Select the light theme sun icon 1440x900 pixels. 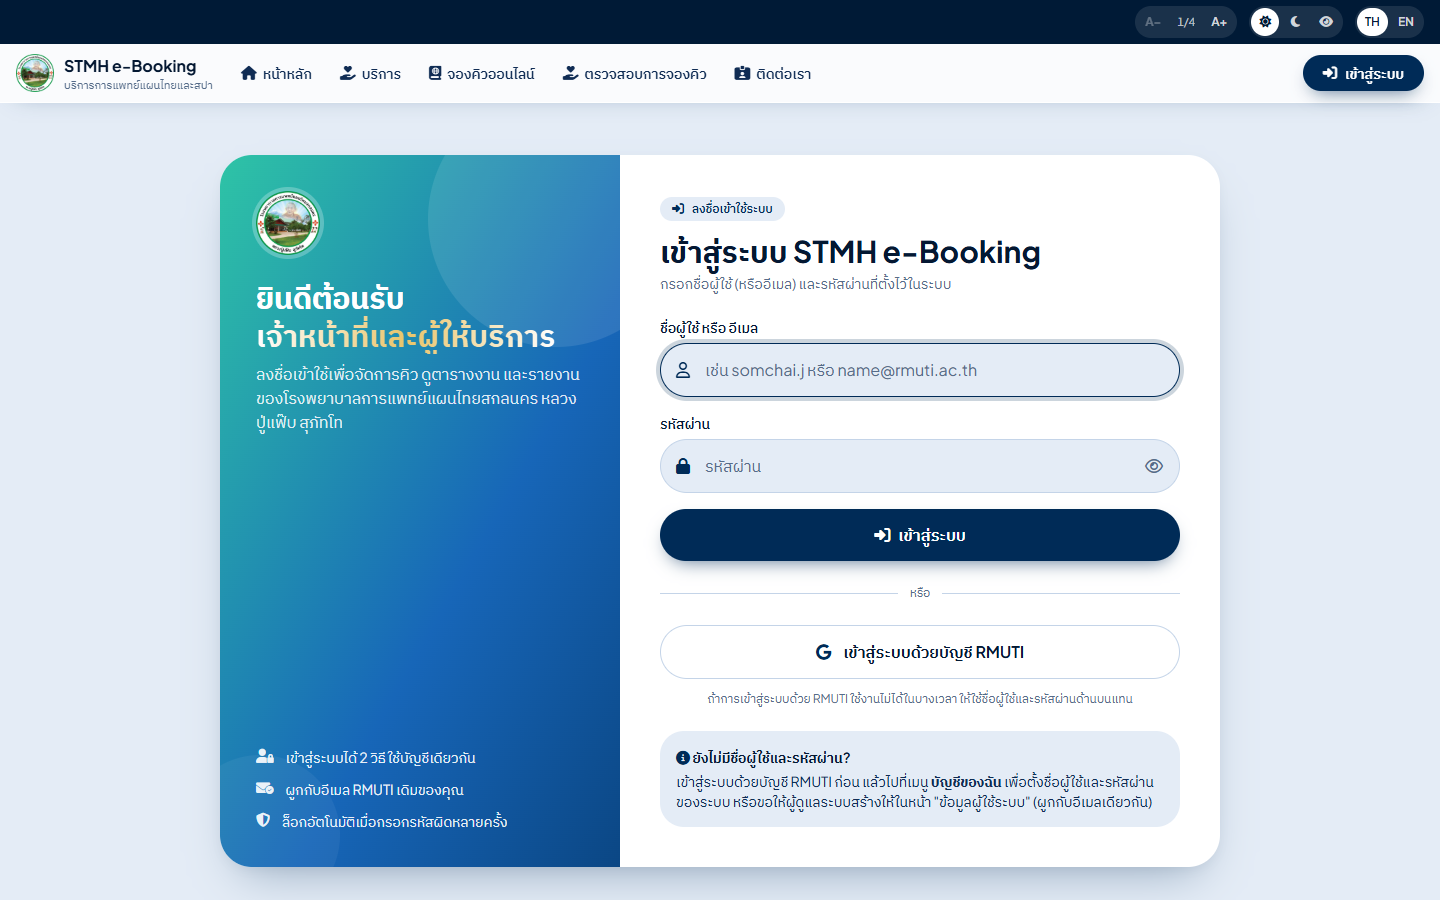(1265, 22)
